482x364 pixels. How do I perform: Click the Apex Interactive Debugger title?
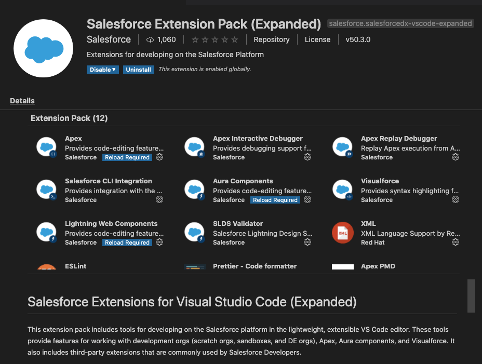click(258, 138)
